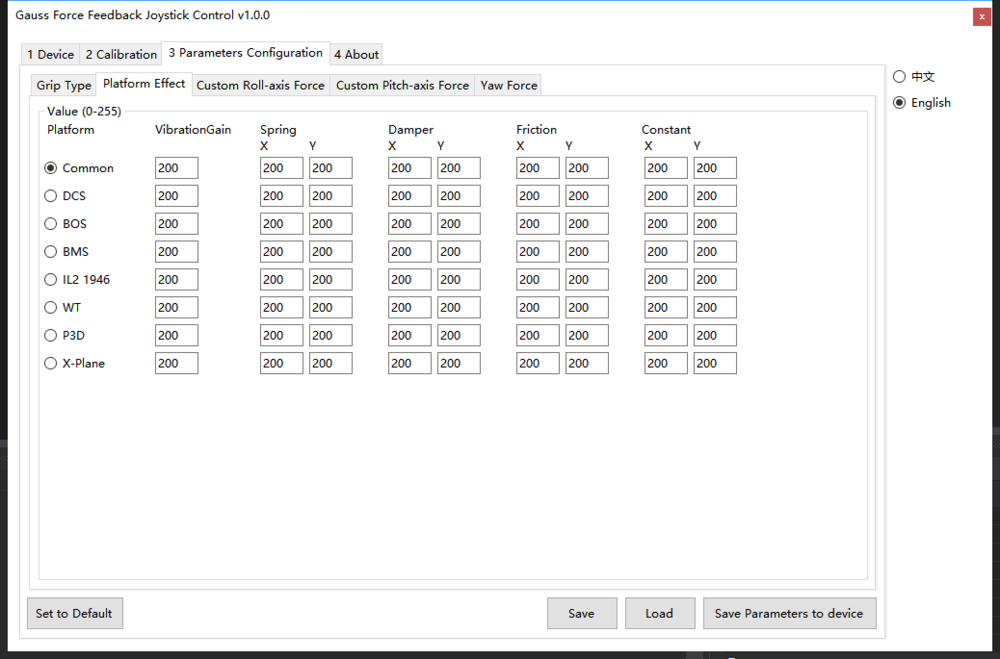Choose the P3D platform radio button
This screenshot has height=659, width=1000.
64,336
